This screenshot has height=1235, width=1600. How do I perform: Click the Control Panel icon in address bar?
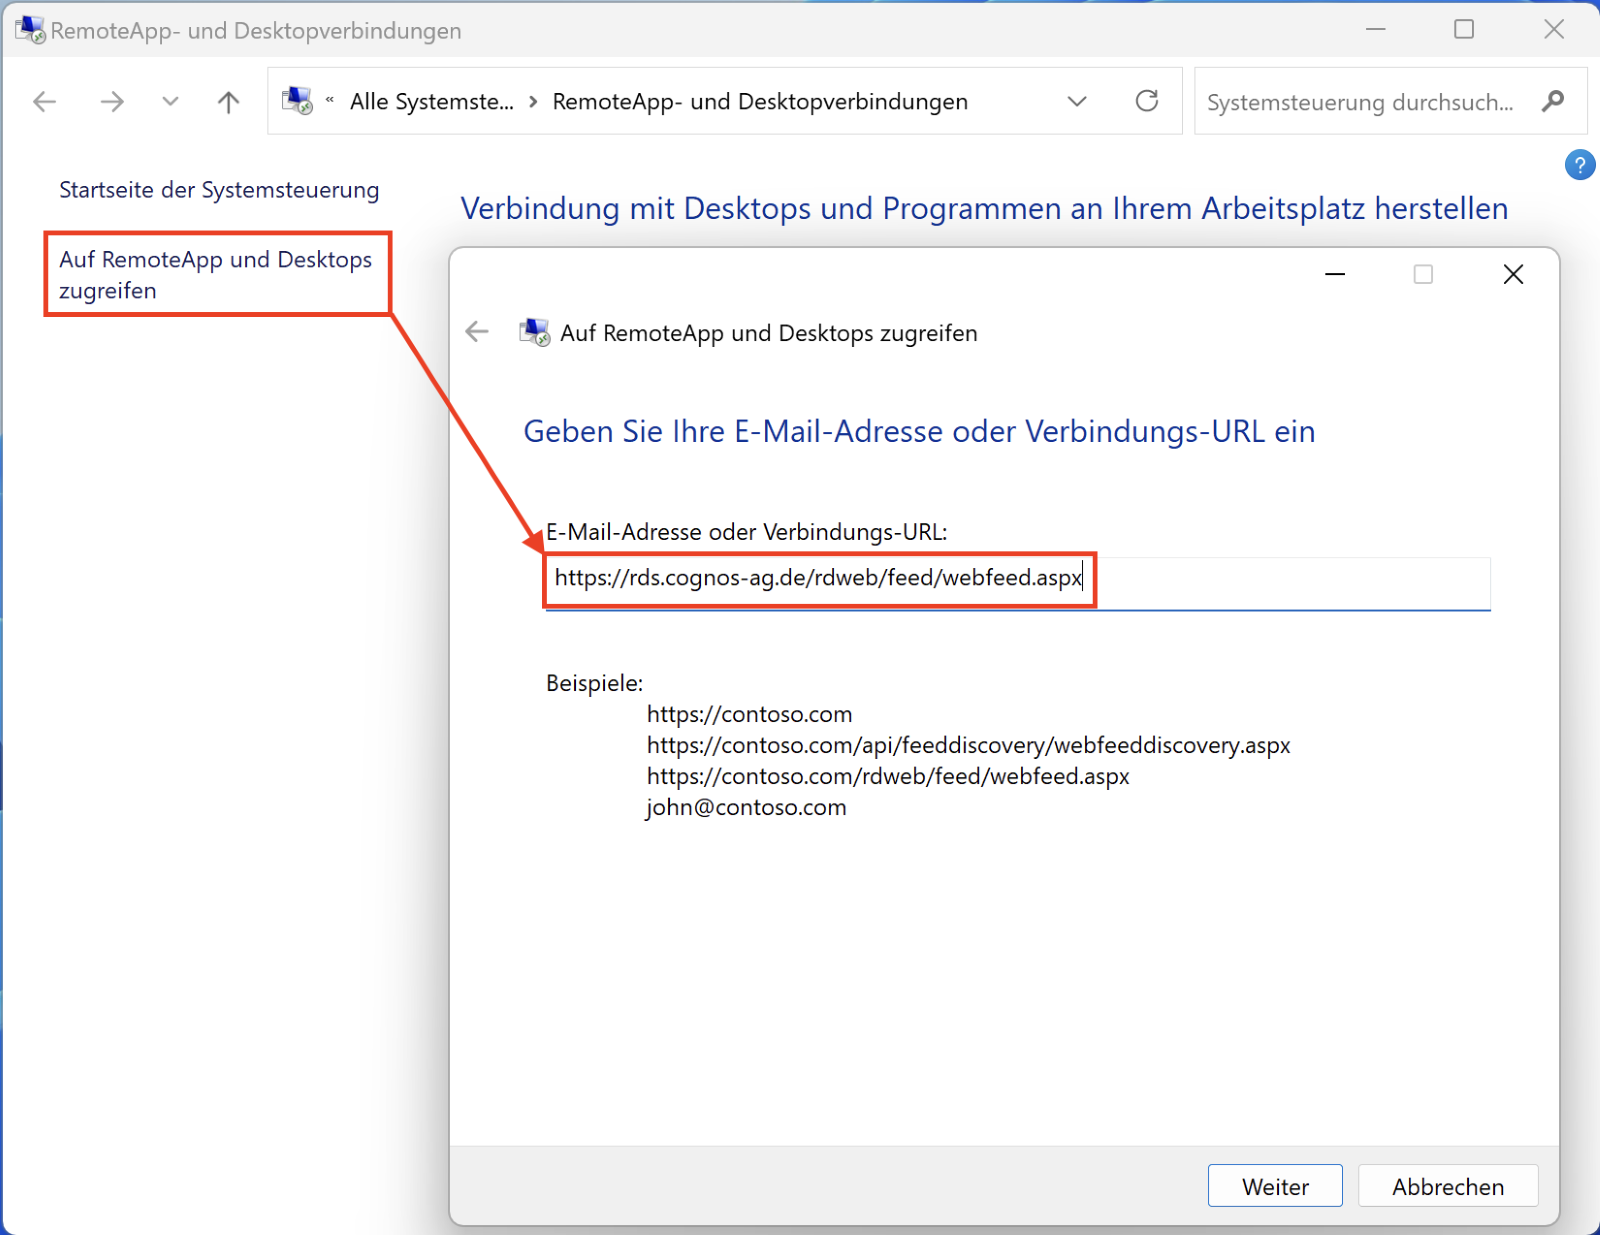(x=297, y=101)
